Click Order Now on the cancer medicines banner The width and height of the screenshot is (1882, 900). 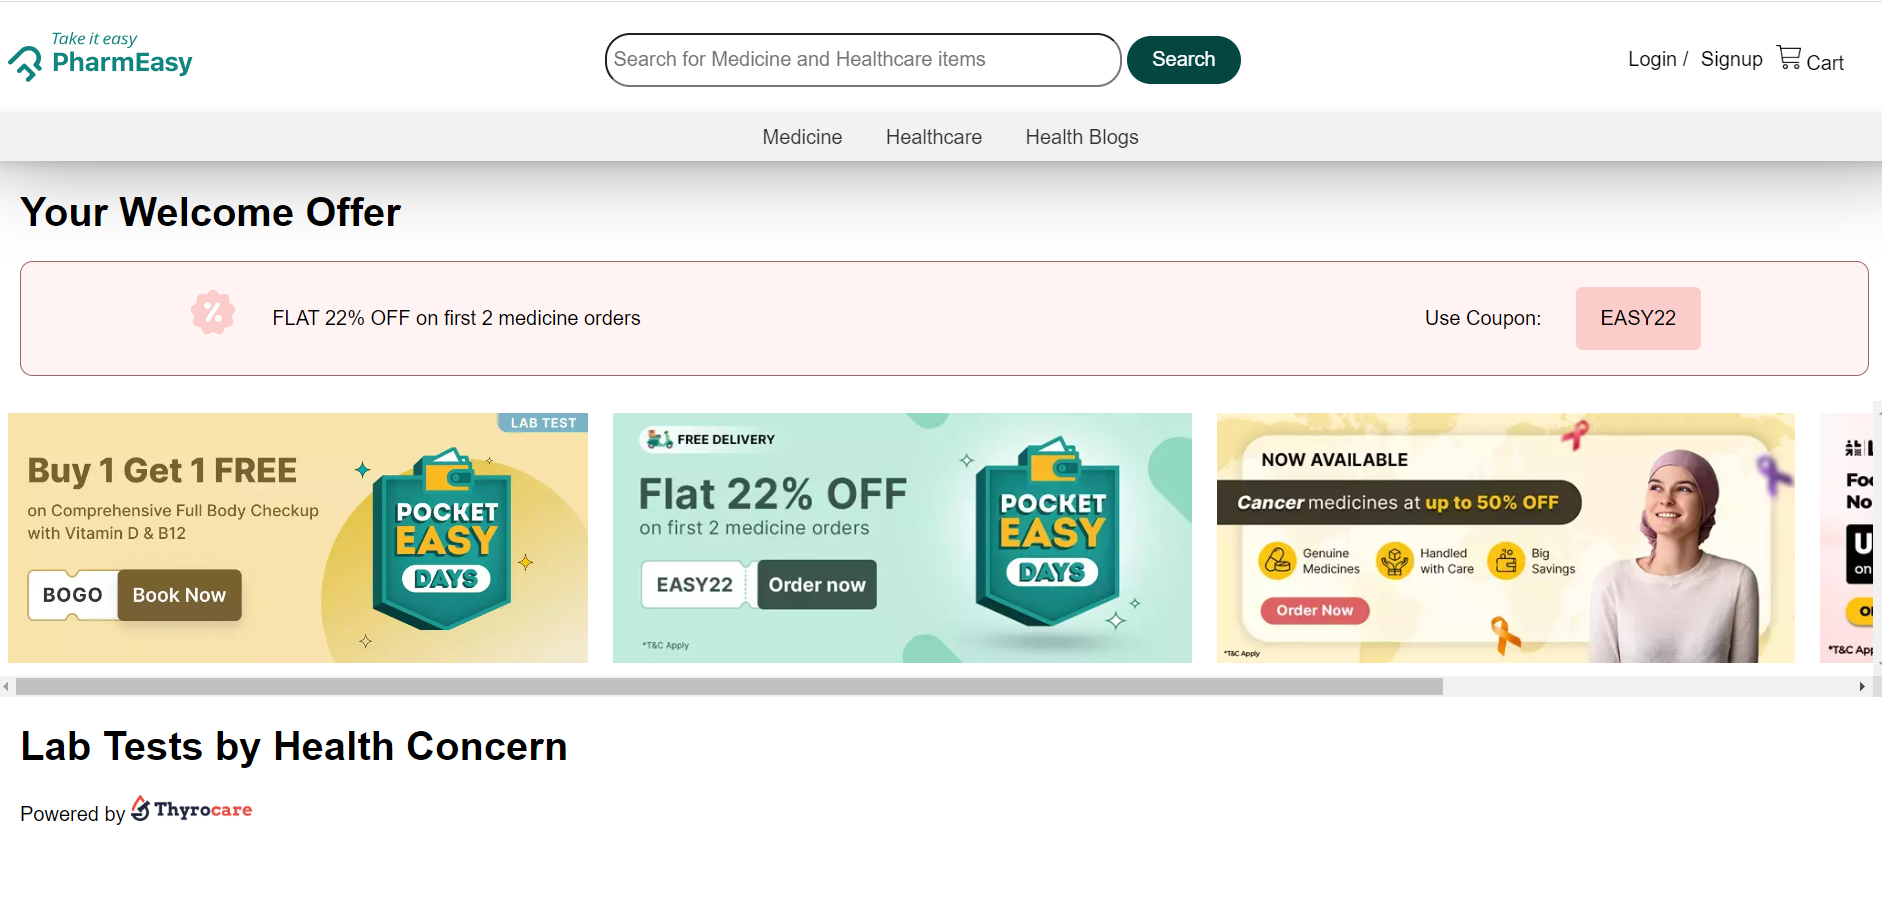(x=1314, y=610)
